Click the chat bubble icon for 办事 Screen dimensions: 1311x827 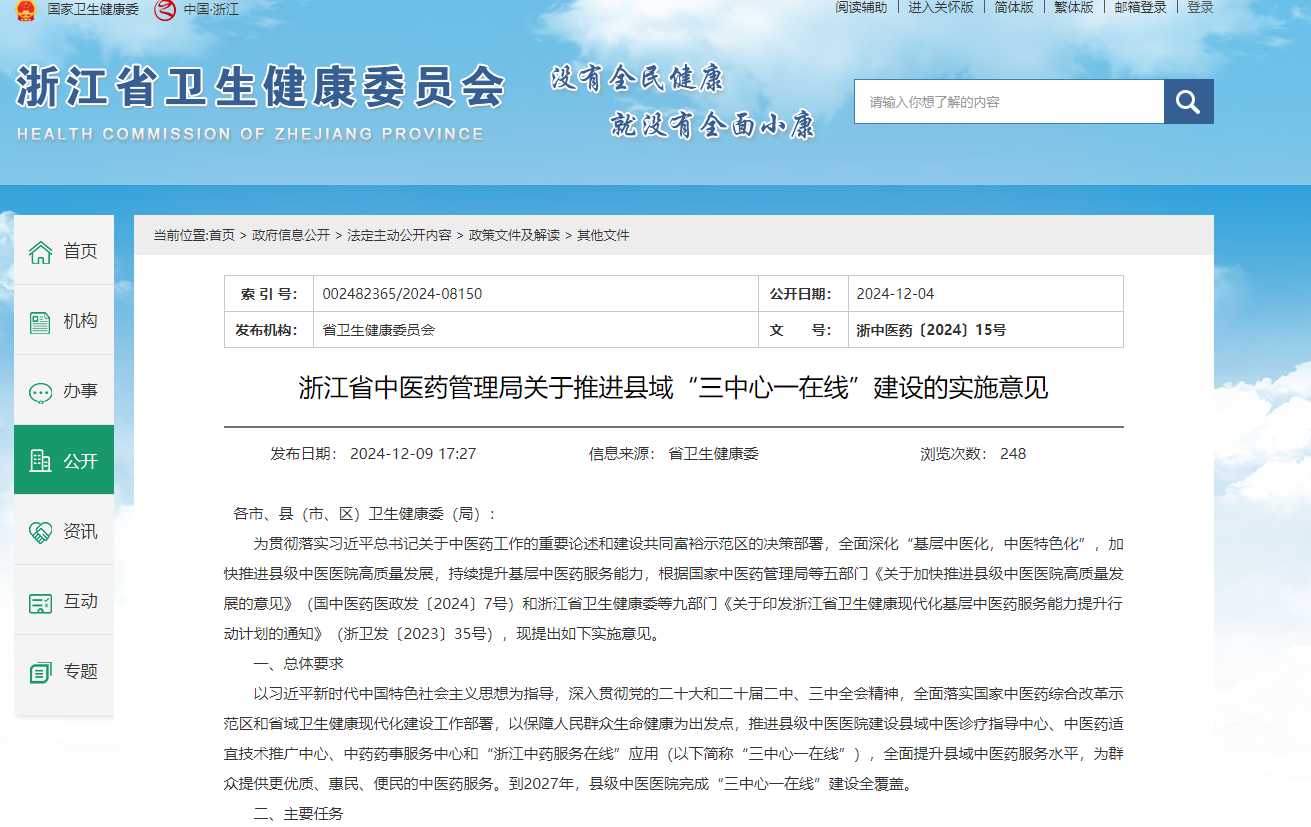coord(40,392)
